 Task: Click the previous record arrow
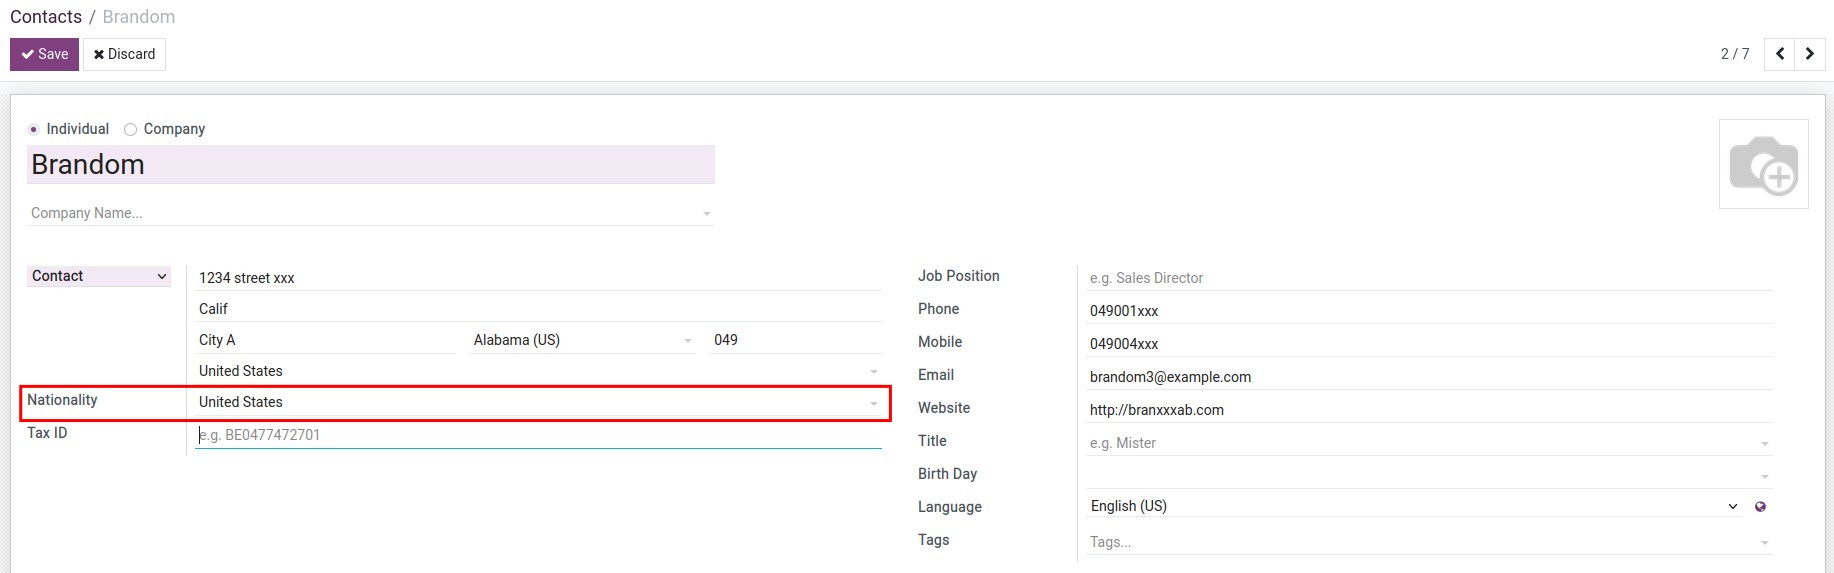[1780, 54]
